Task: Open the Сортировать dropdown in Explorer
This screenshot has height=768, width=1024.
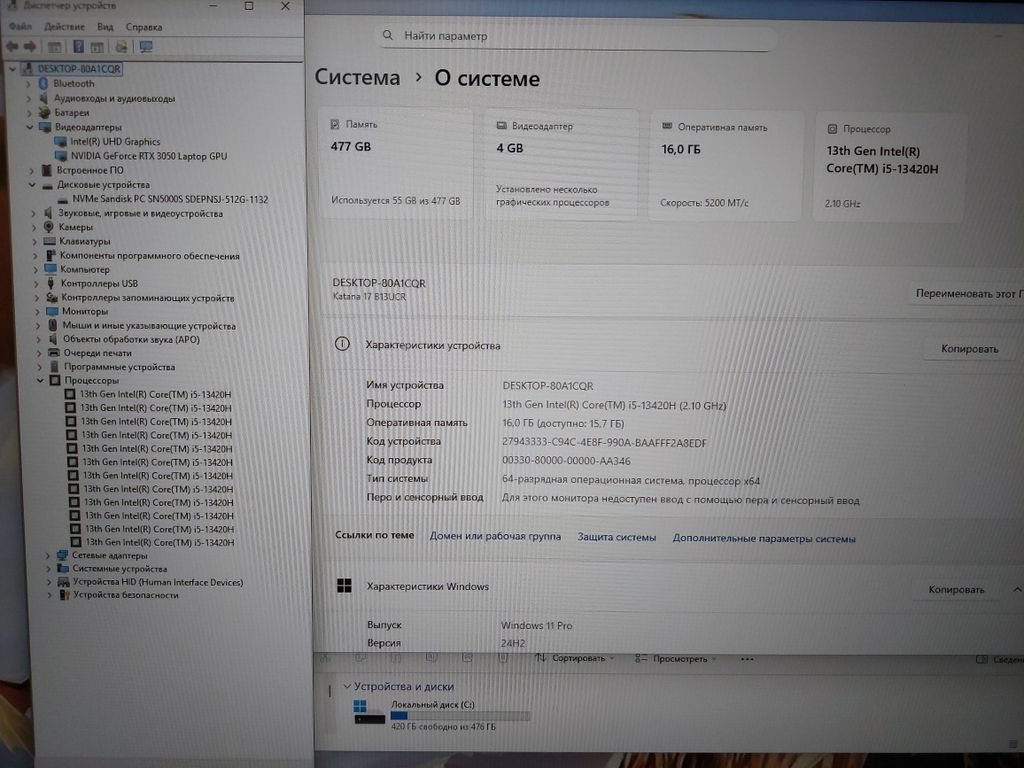Action: click(578, 659)
